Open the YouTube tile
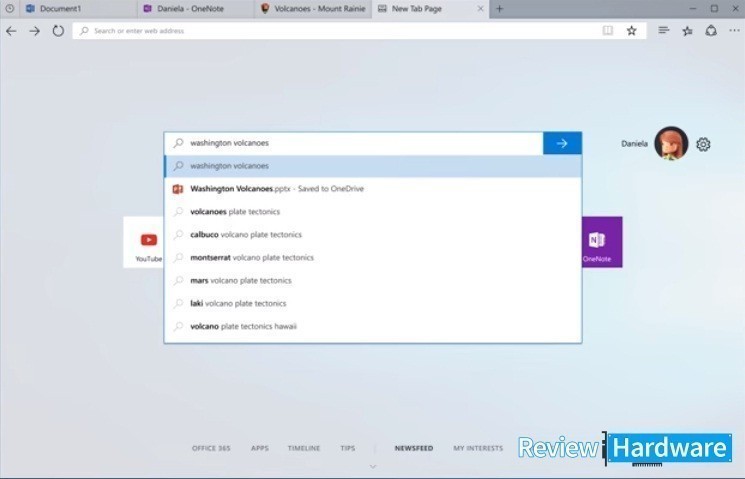 148,242
